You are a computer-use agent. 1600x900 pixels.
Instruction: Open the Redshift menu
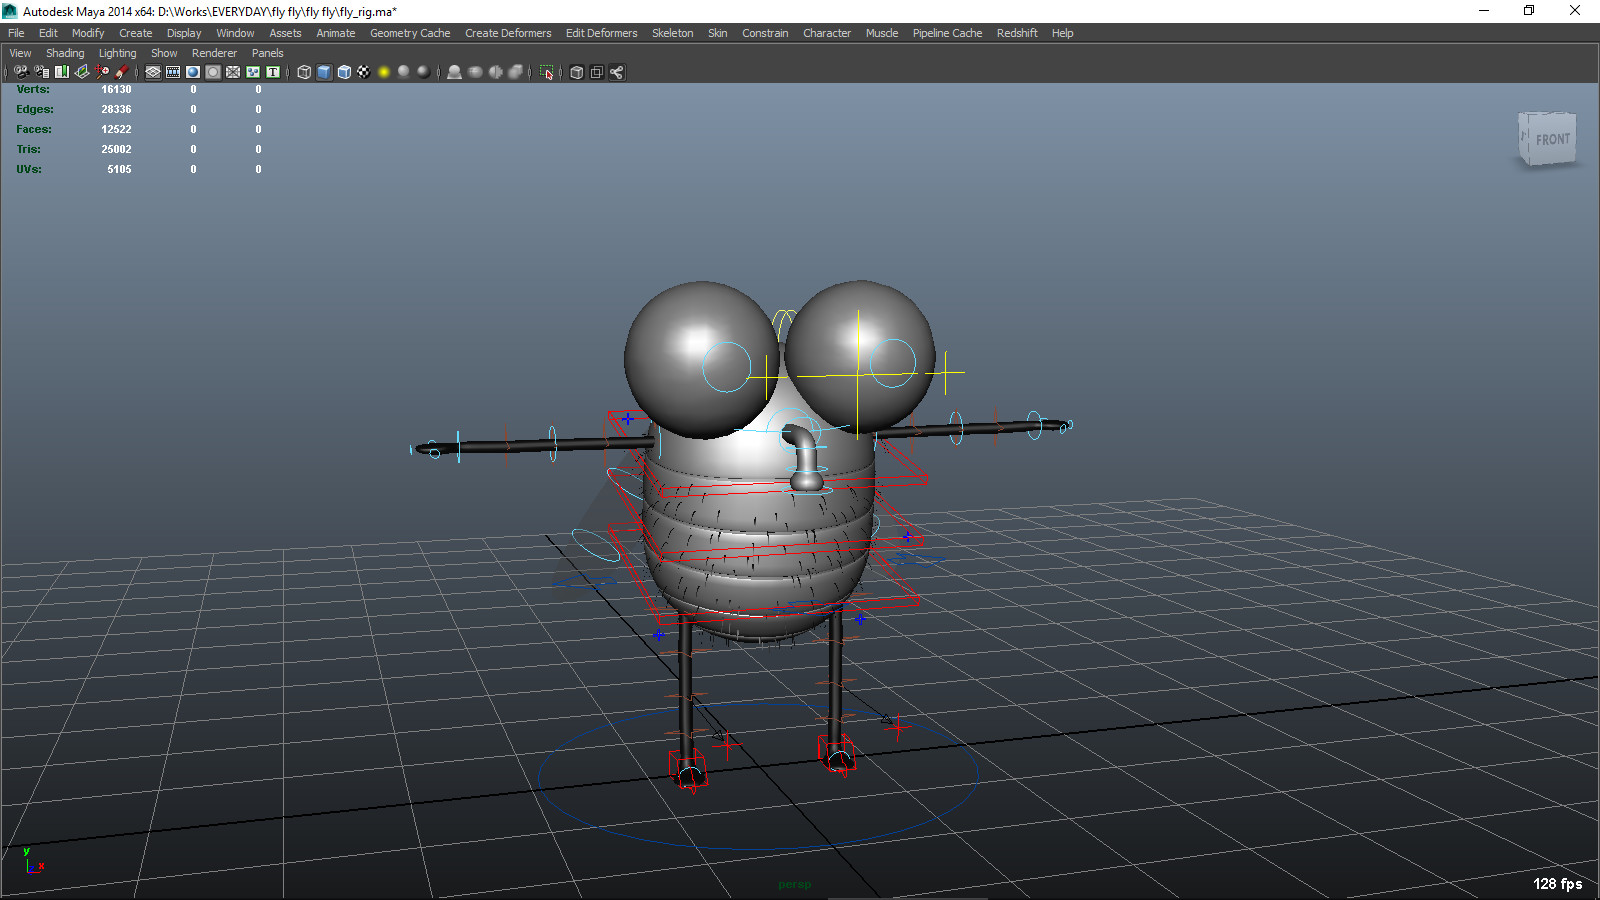click(x=1016, y=32)
